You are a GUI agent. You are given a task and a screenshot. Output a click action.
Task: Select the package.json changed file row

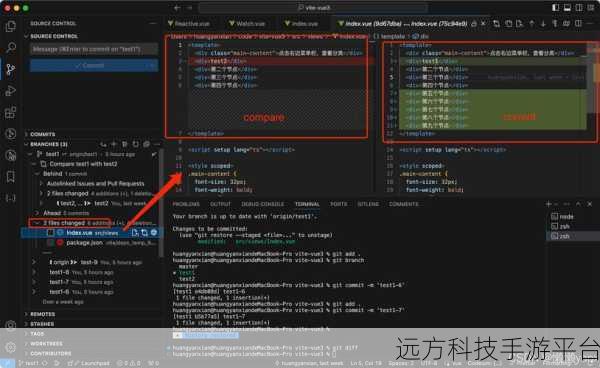click(x=92, y=243)
